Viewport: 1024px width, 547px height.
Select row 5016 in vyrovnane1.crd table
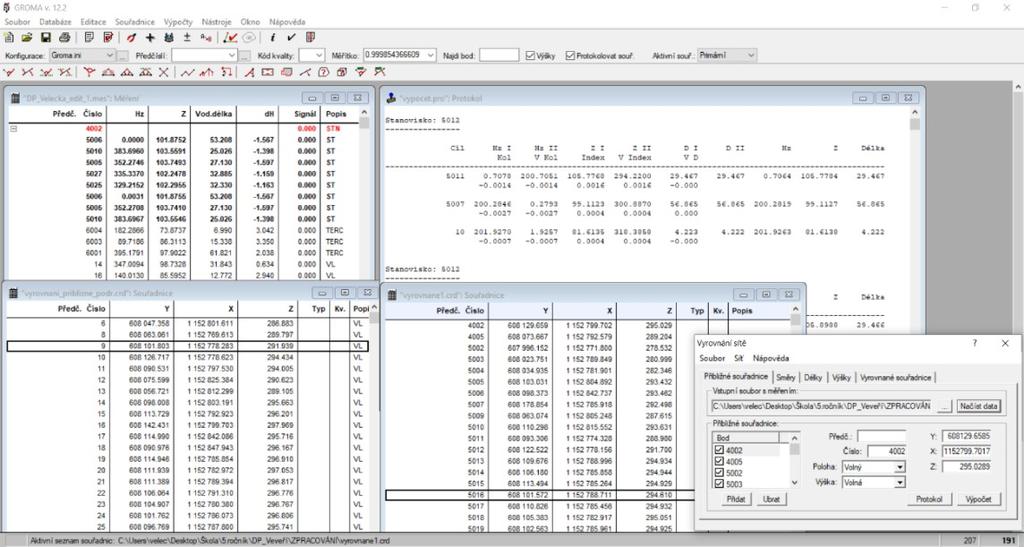coord(539,495)
